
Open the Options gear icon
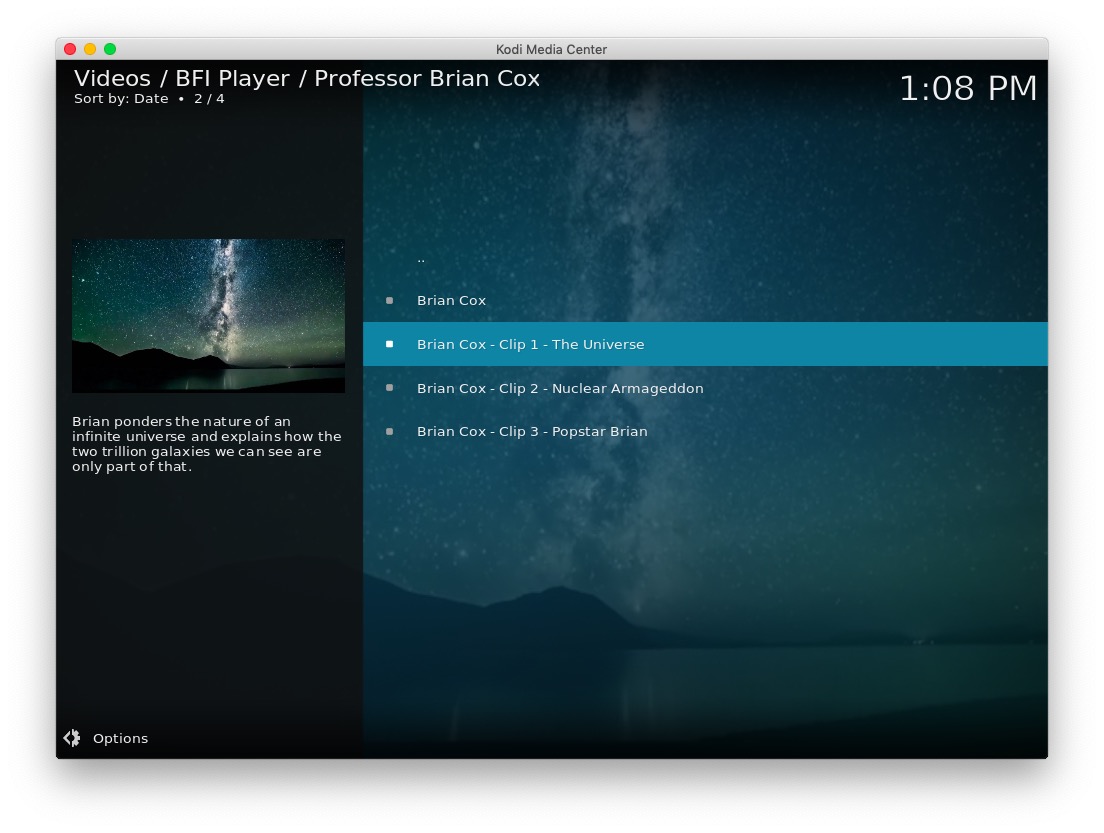[72, 738]
